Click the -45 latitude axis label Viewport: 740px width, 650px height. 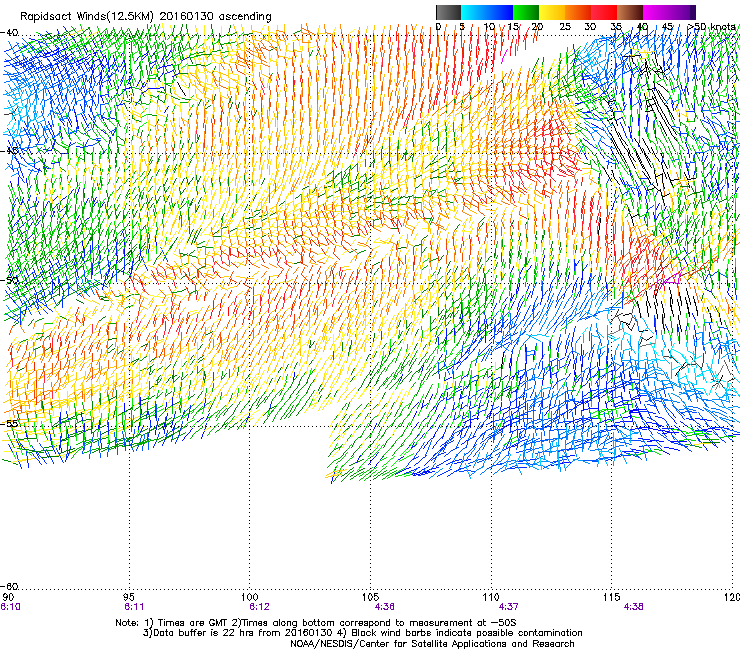(9, 151)
